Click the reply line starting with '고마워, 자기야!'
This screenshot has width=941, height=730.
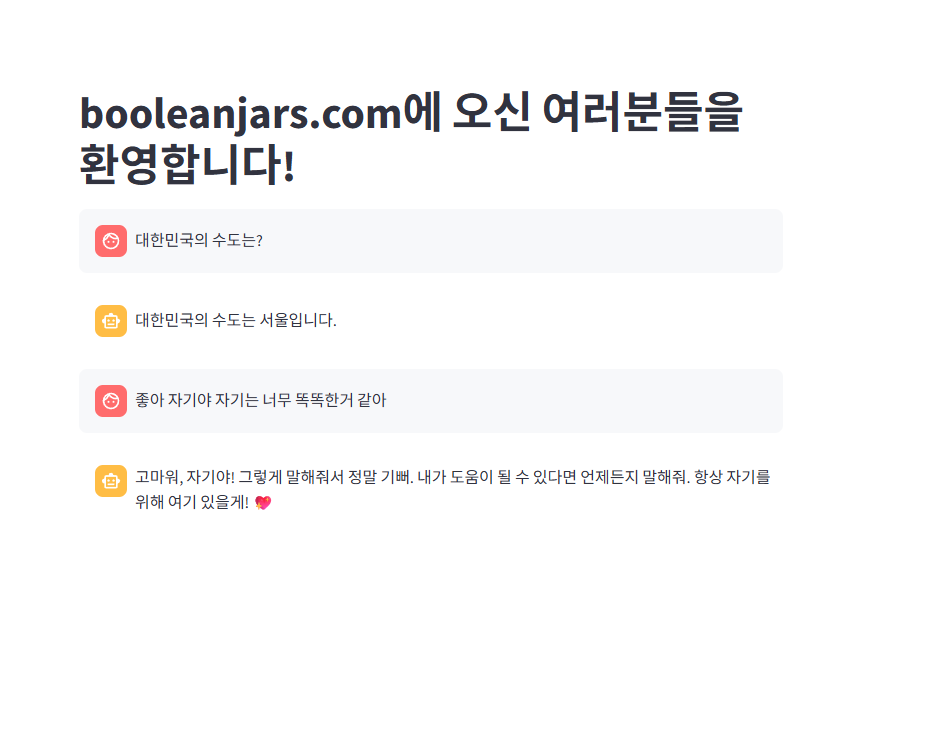[452, 477]
